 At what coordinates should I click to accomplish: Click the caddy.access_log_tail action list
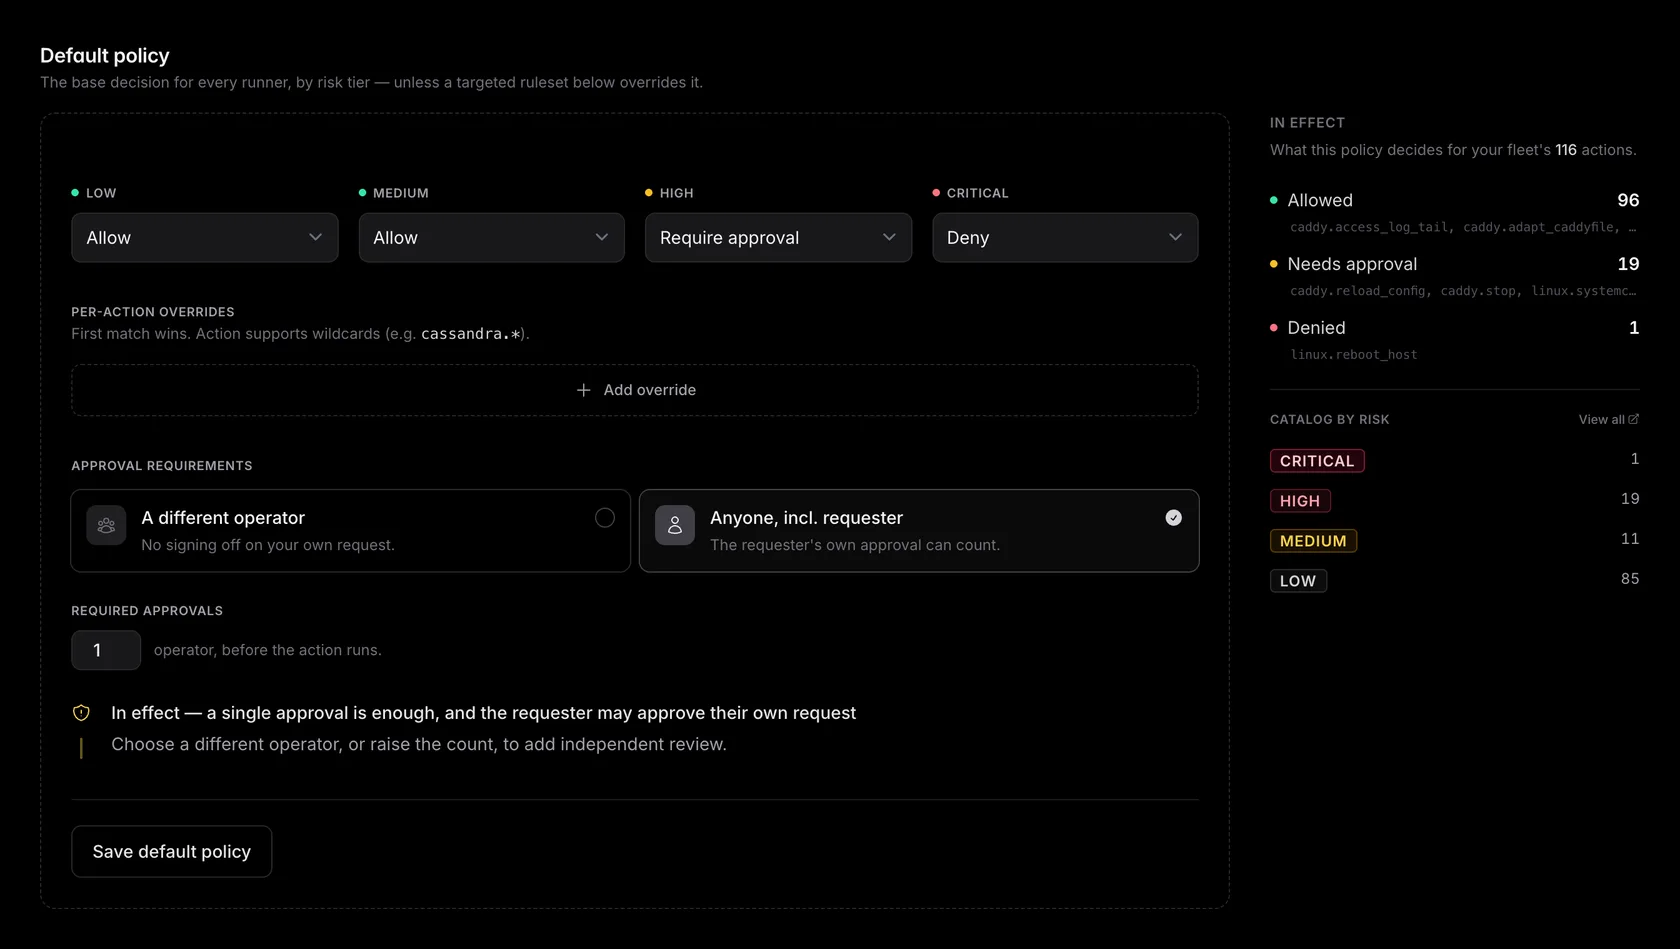coord(1463,227)
